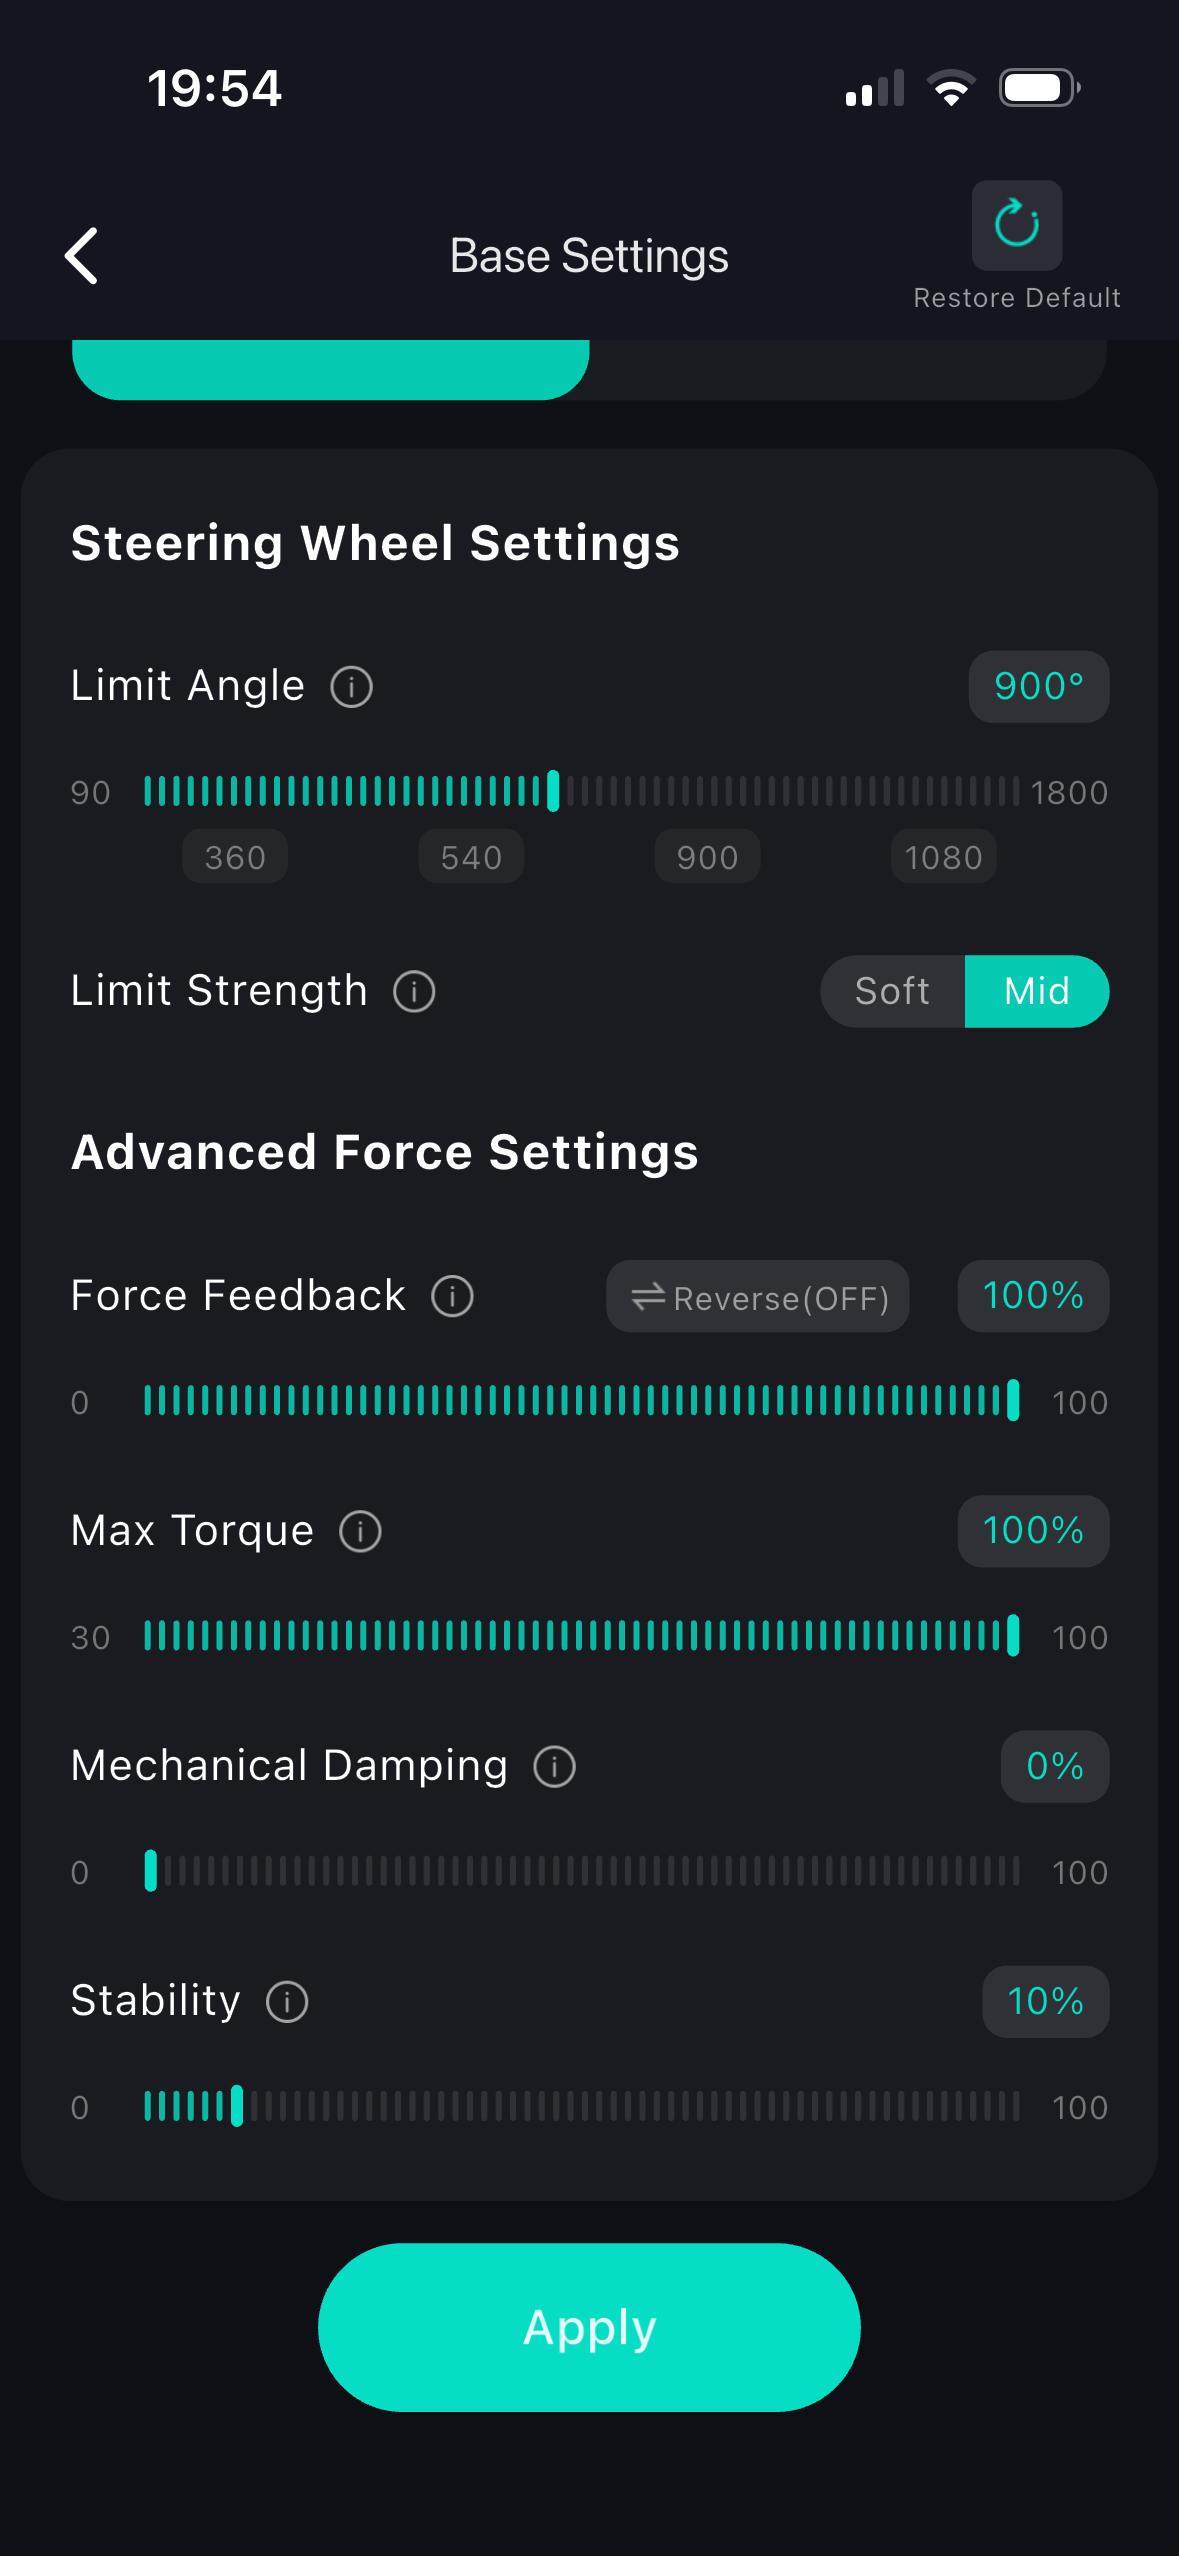Edit the Mechanical Damping 0% value

coord(1054,1767)
